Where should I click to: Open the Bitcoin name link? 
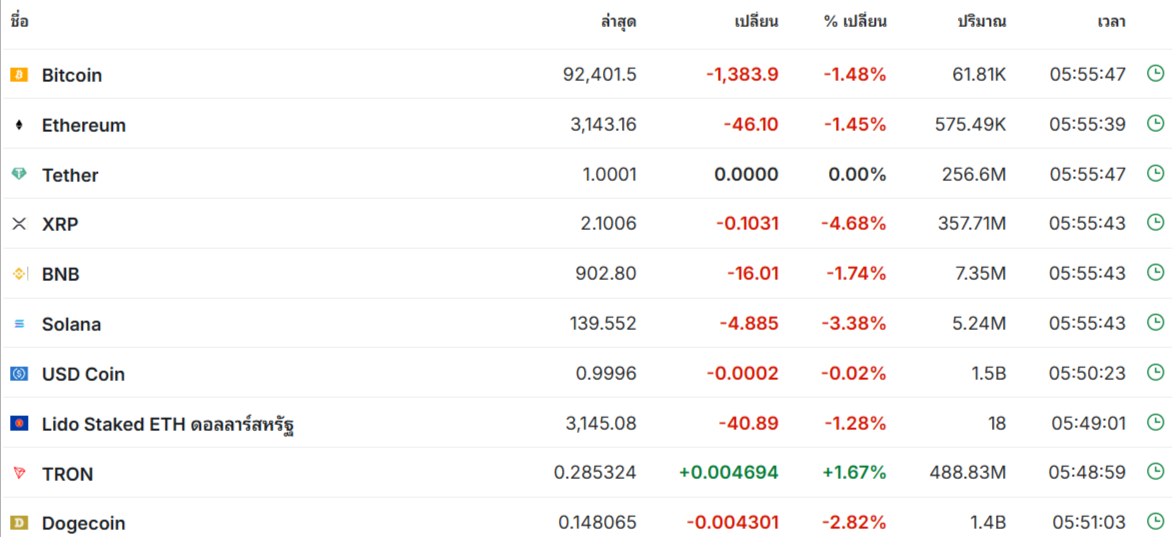72,75
